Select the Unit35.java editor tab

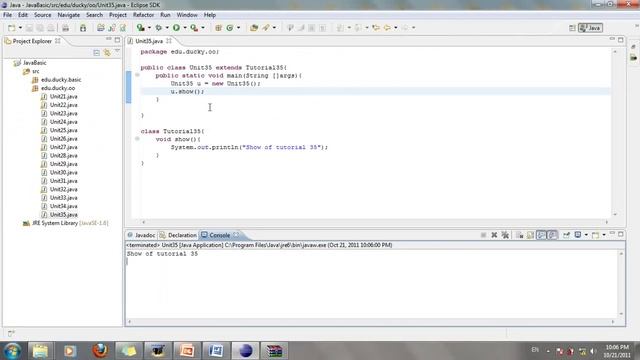click(x=149, y=41)
